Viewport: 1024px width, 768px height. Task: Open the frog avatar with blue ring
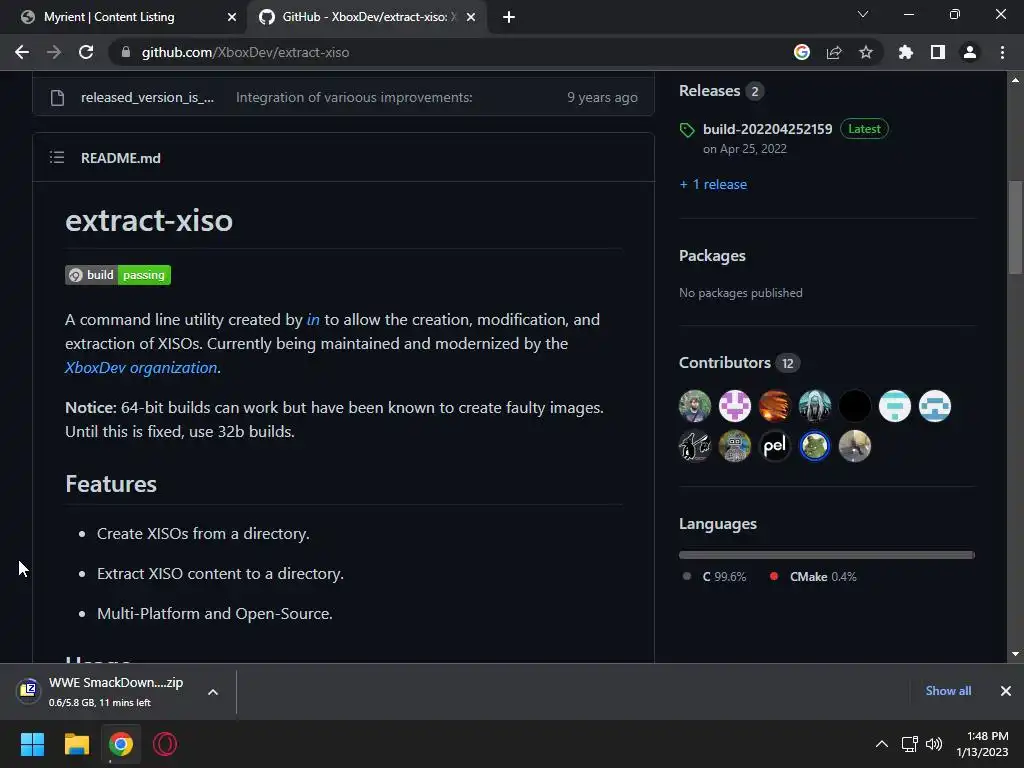(x=814, y=446)
